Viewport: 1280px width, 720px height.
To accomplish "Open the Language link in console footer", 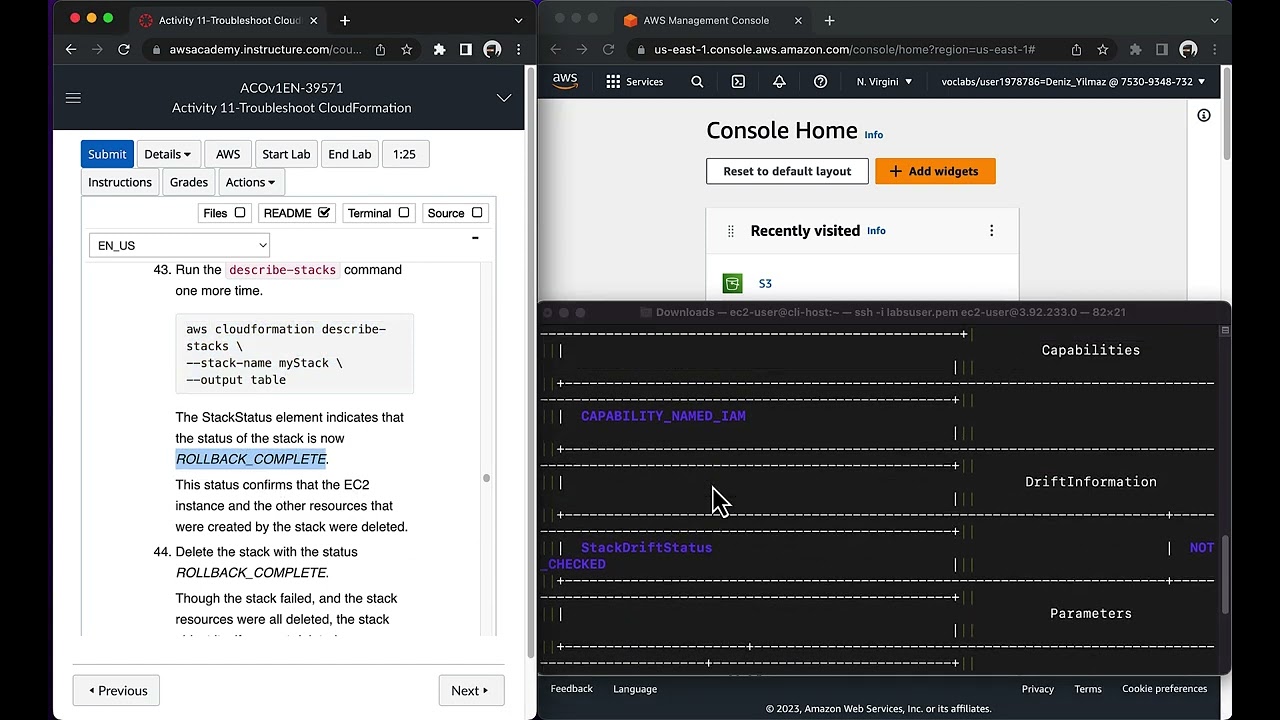I will click(x=635, y=689).
